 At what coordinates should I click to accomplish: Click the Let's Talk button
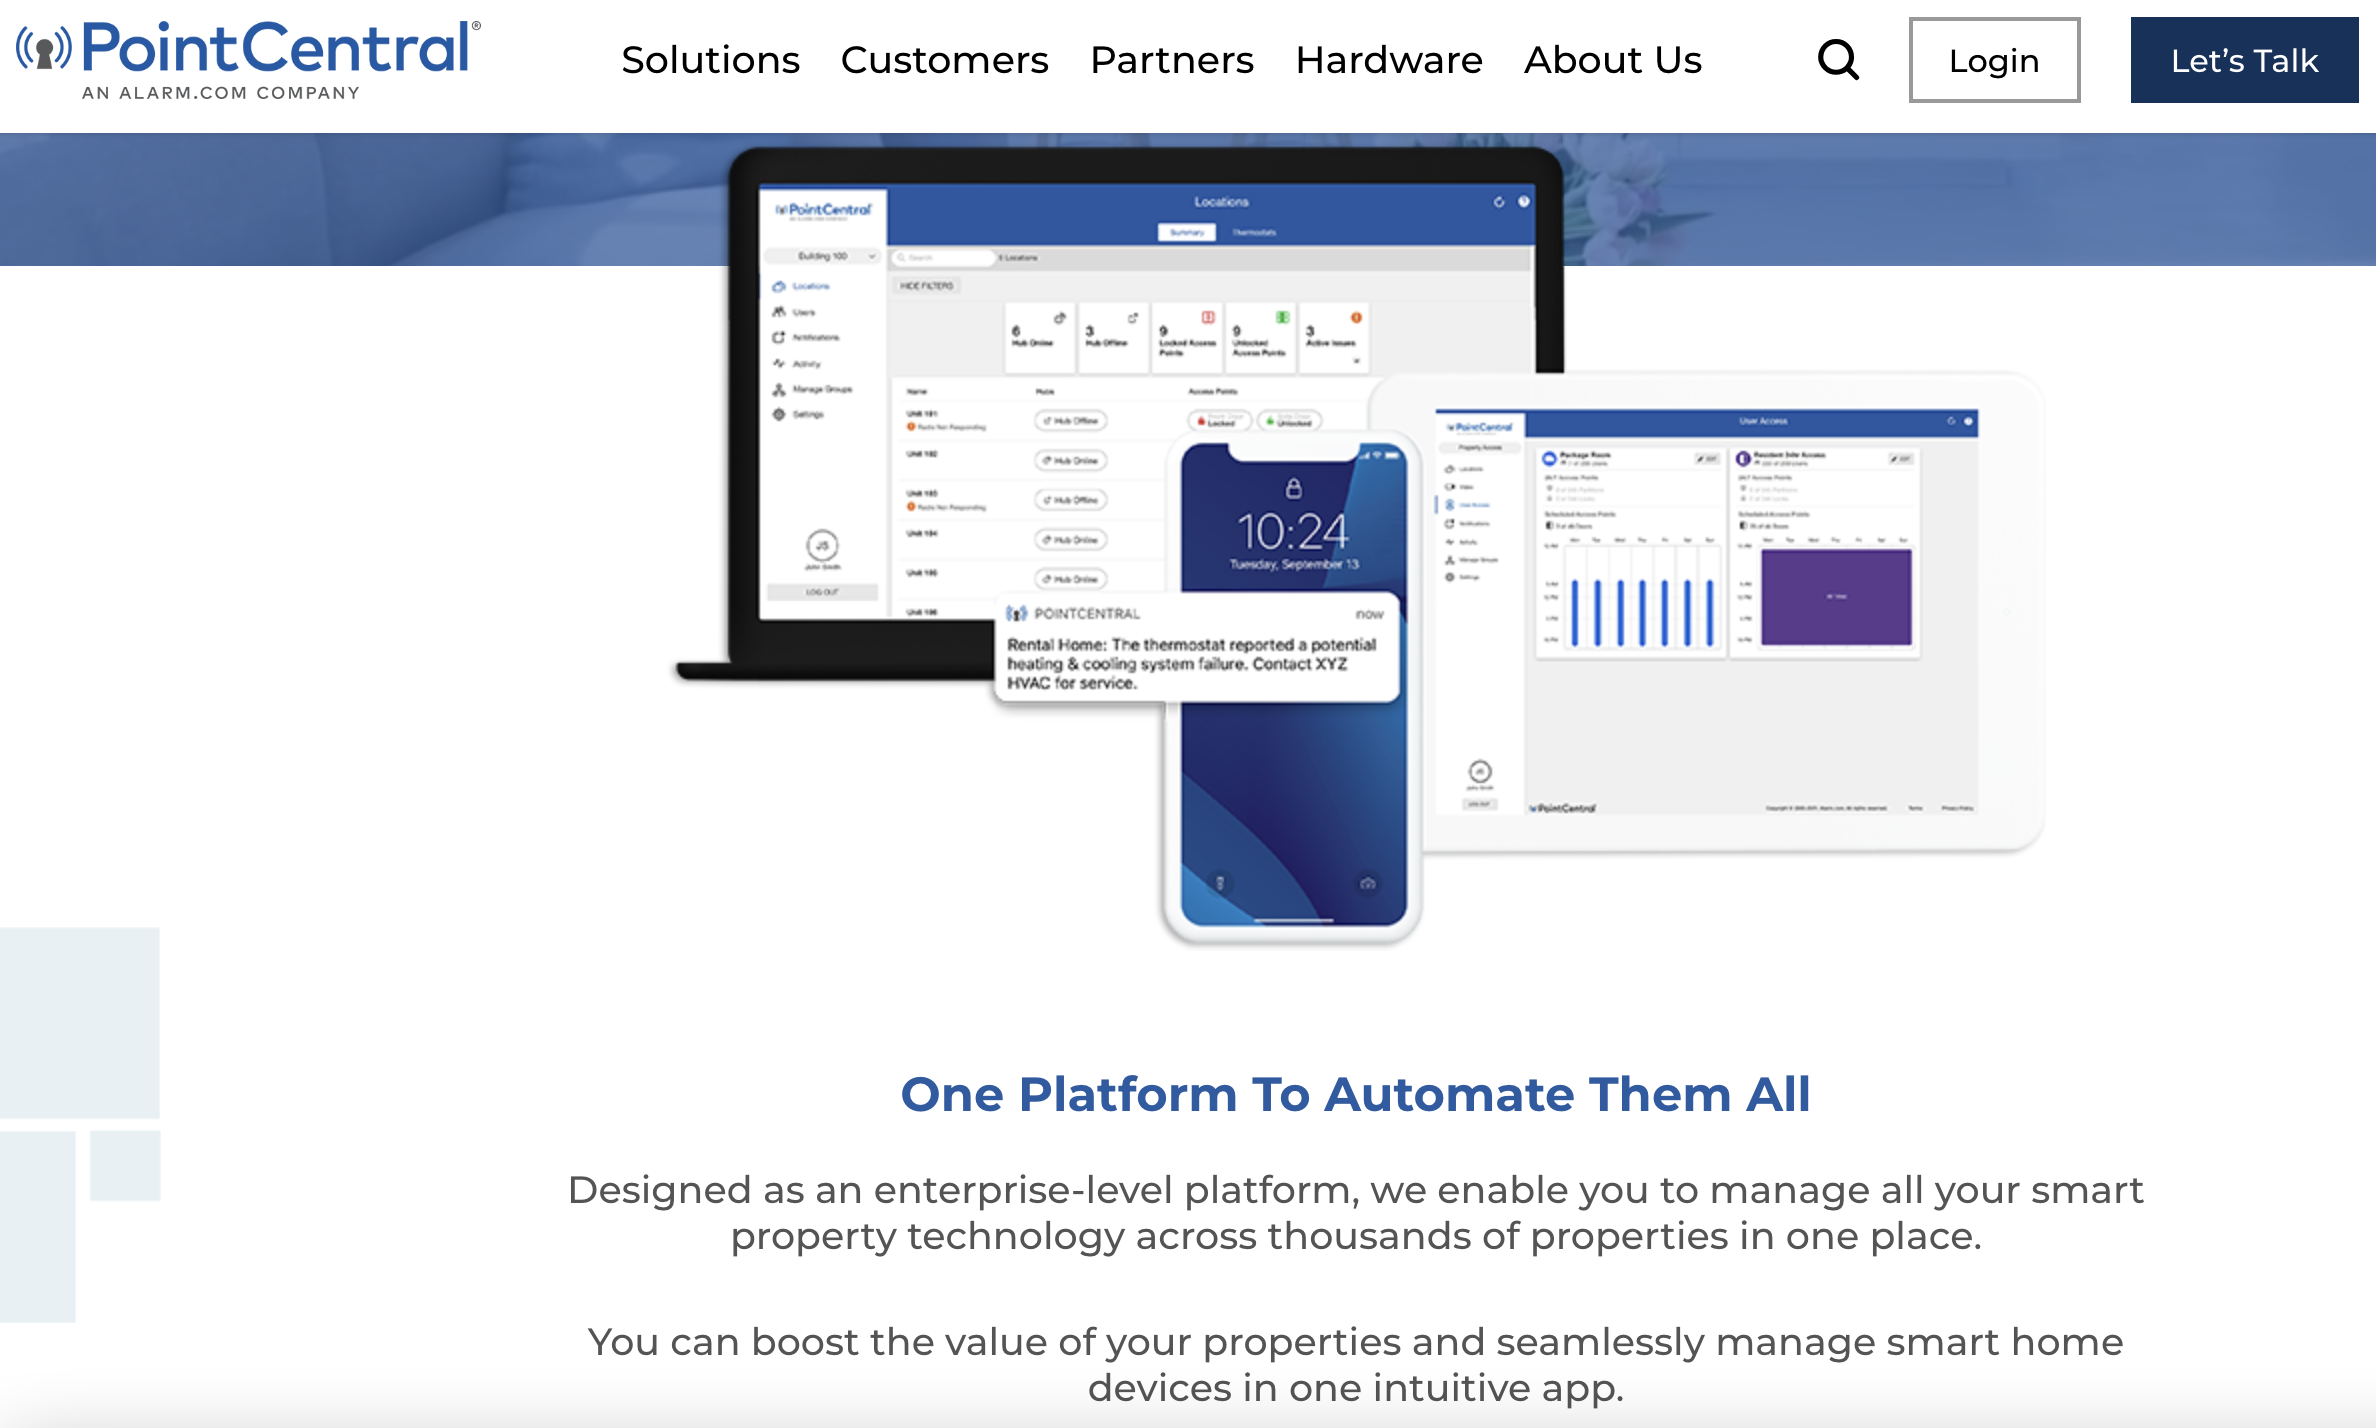tap(2242, 61)
